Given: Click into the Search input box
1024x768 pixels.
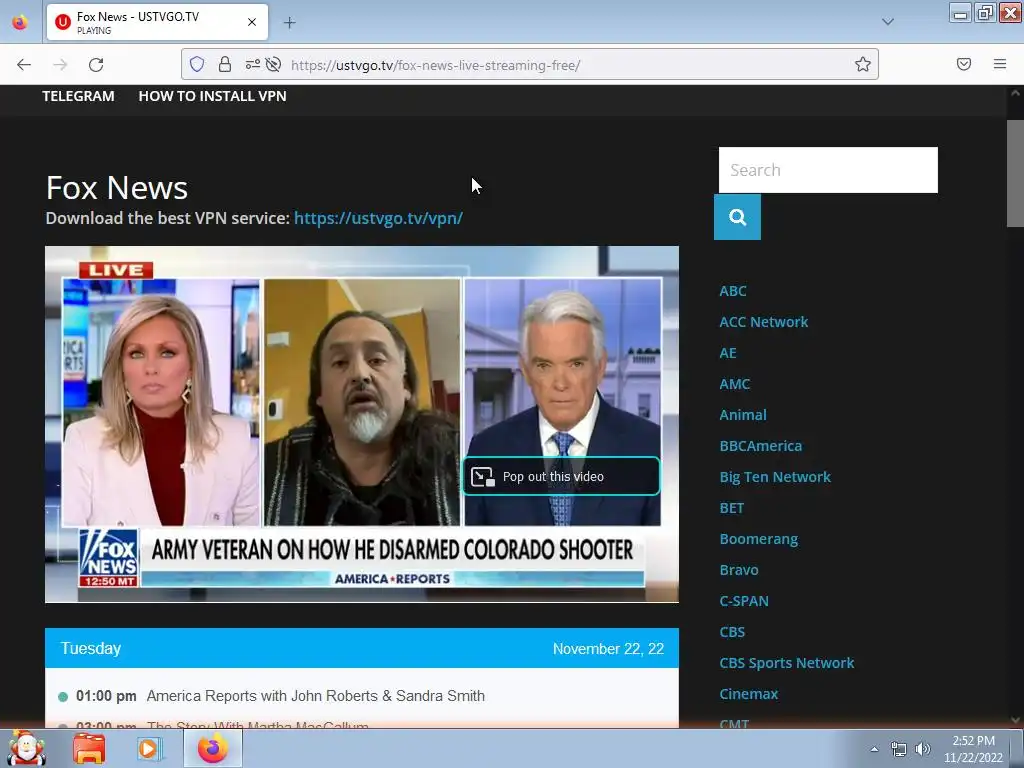Looking at the screenshot, I should pyautogui.click(x=828, y=170).
